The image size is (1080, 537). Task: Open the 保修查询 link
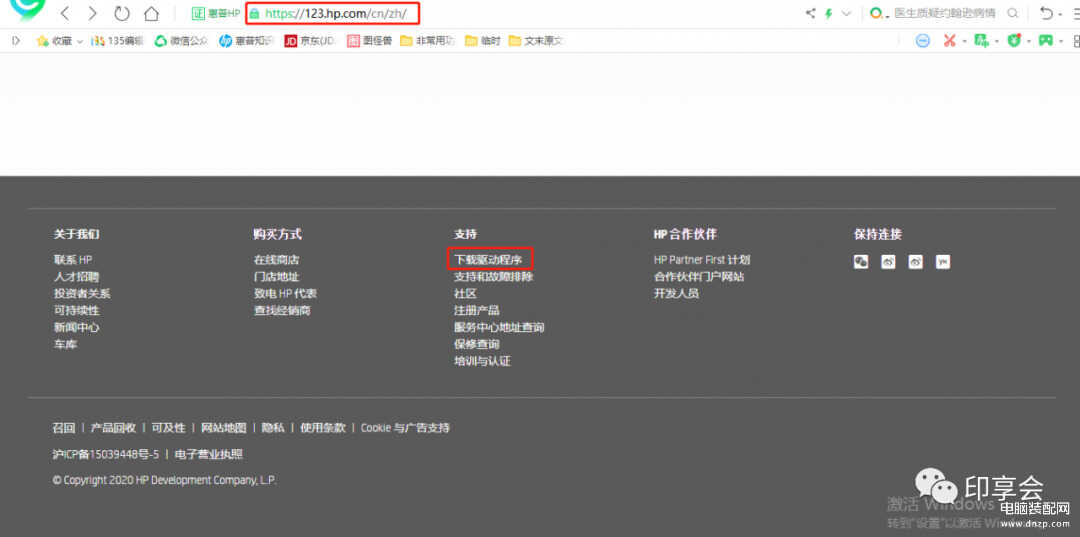476,344
